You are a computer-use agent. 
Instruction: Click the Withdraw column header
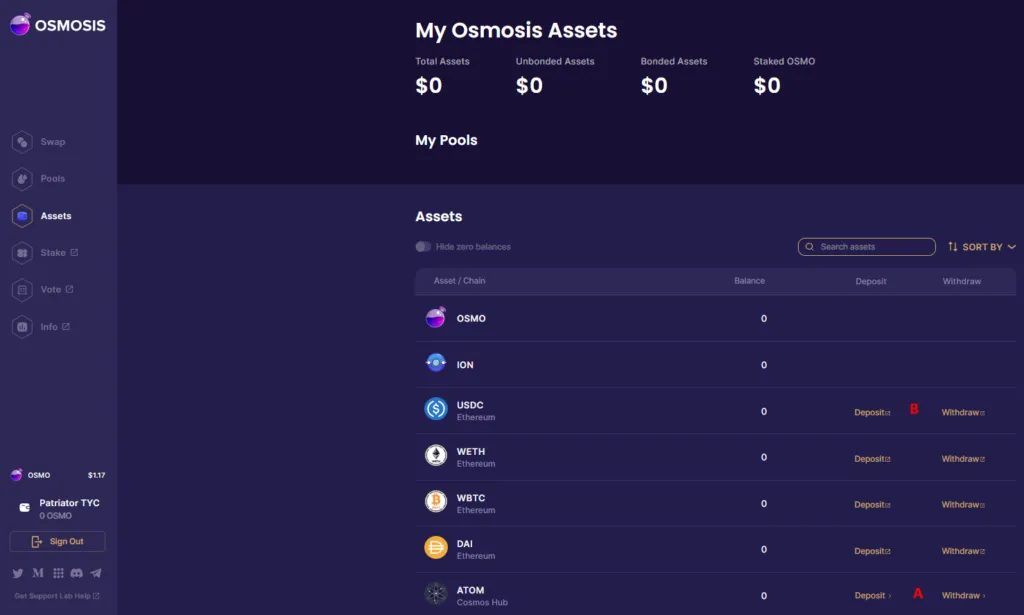(962, 281)
